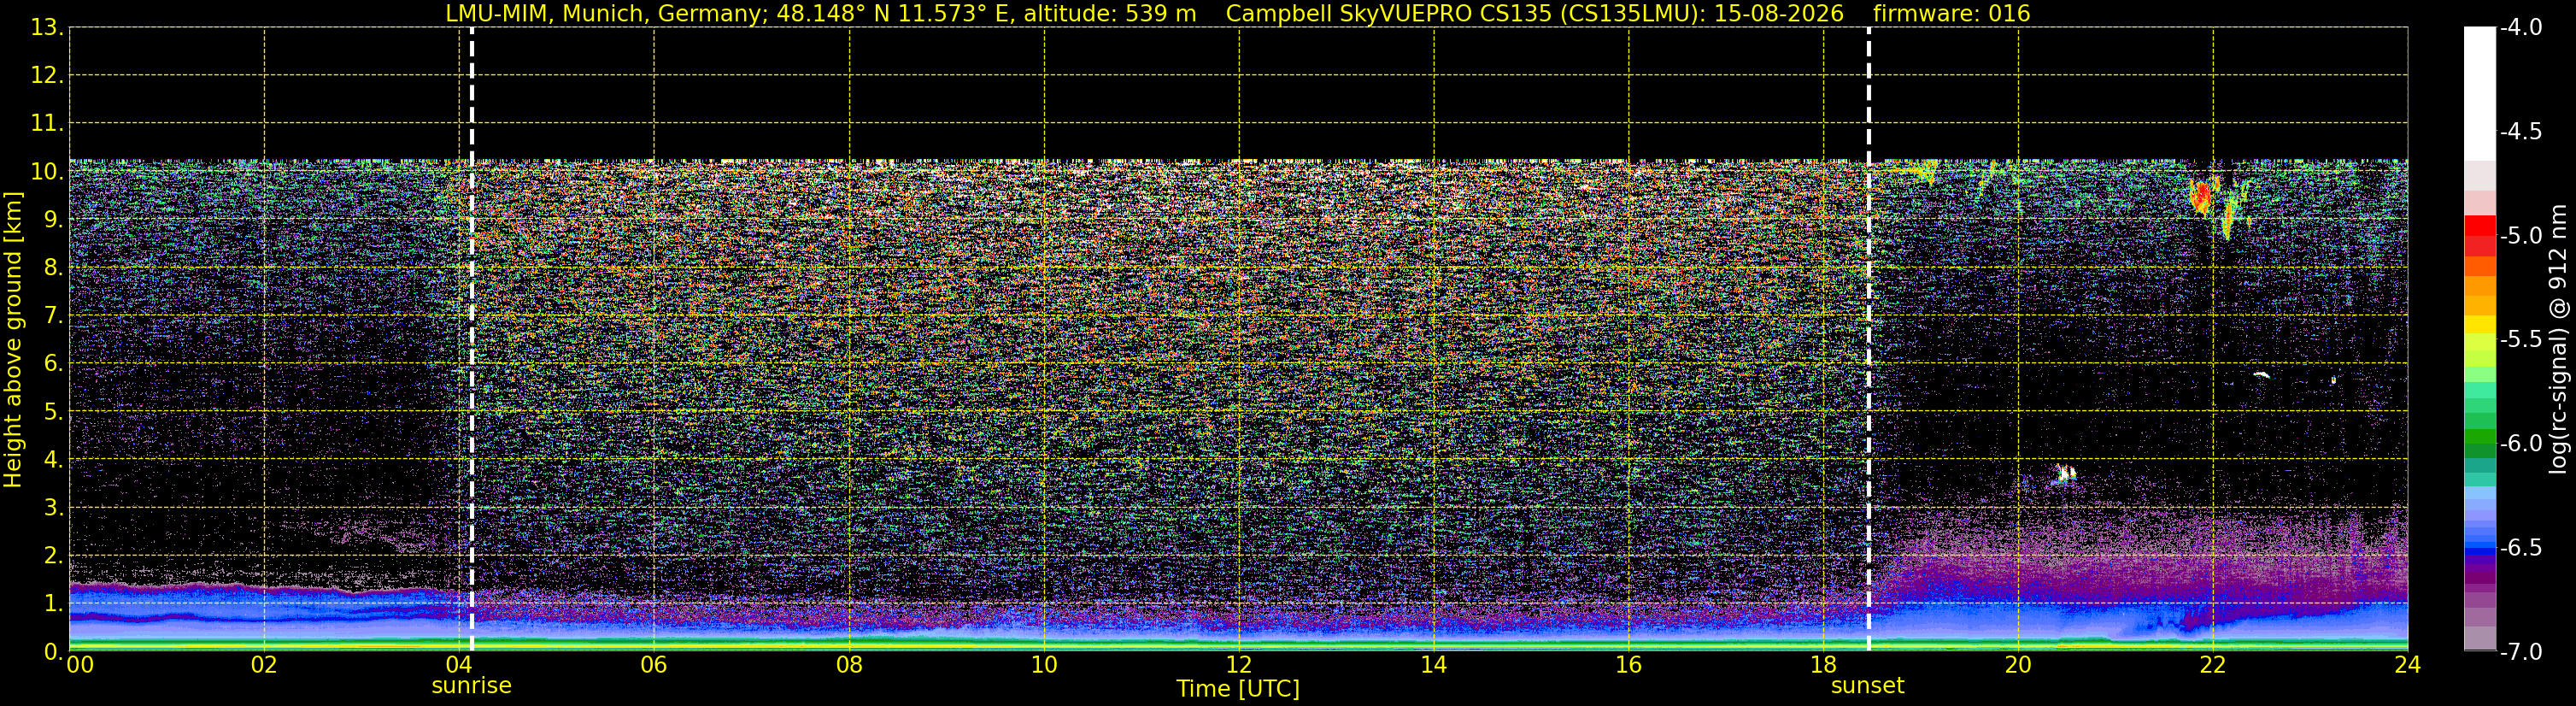Click the height tick label 11

click(x=47, y=124)
